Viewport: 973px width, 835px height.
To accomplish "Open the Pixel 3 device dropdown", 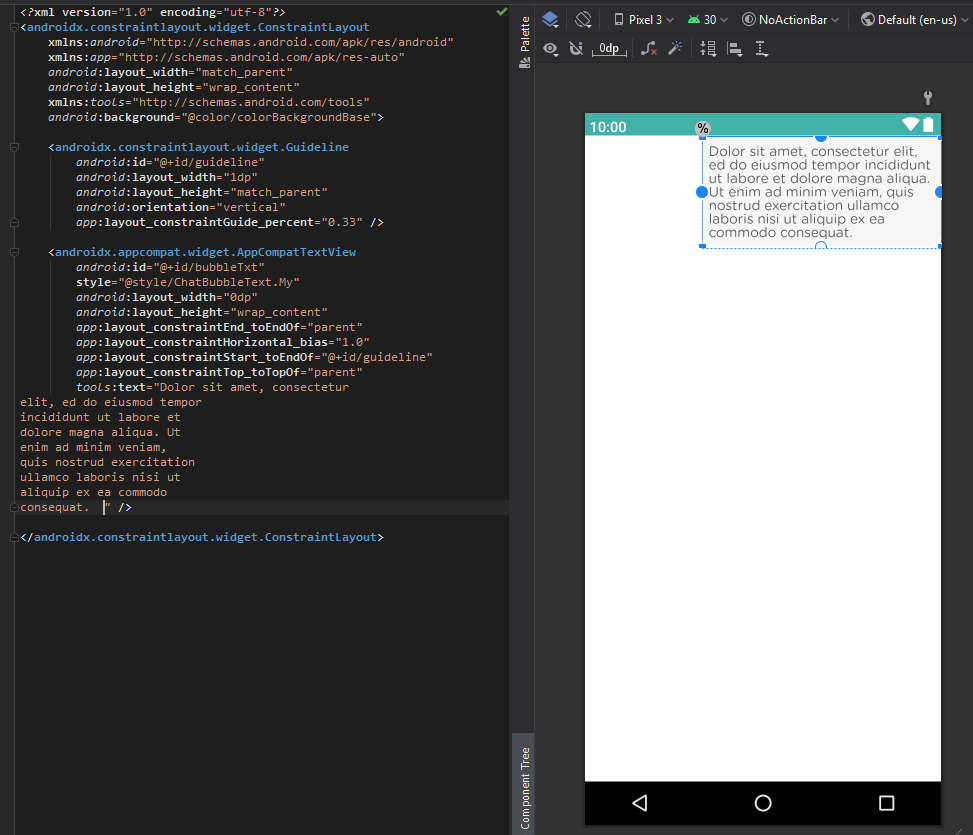I will pyautogui.click(x=643, y=20).
